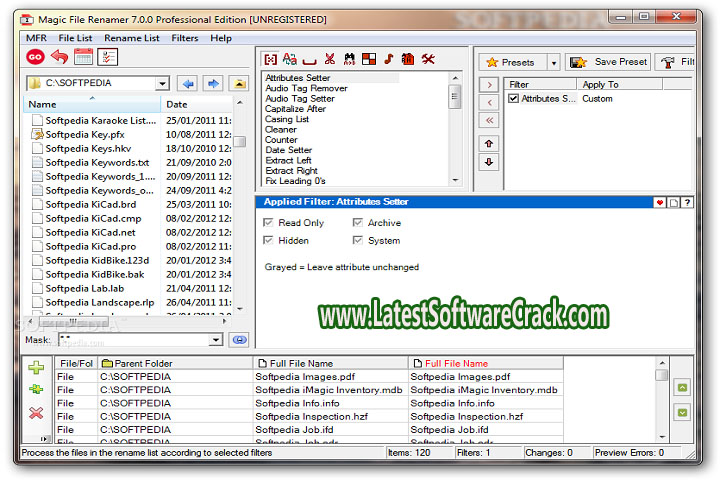Select Softpedia Key.pfx file
This screenshot has width=720, height=480.
[85, 135]
